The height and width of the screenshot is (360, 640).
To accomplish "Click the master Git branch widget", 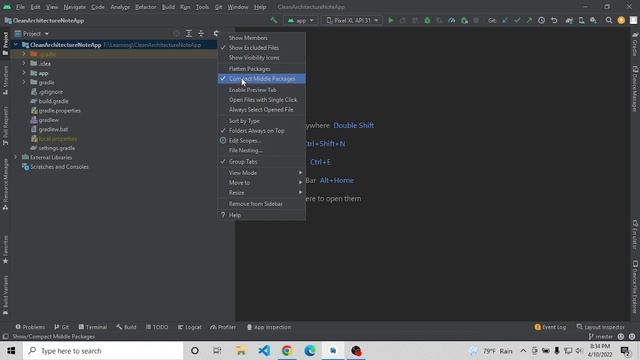I will coord(601,336).
